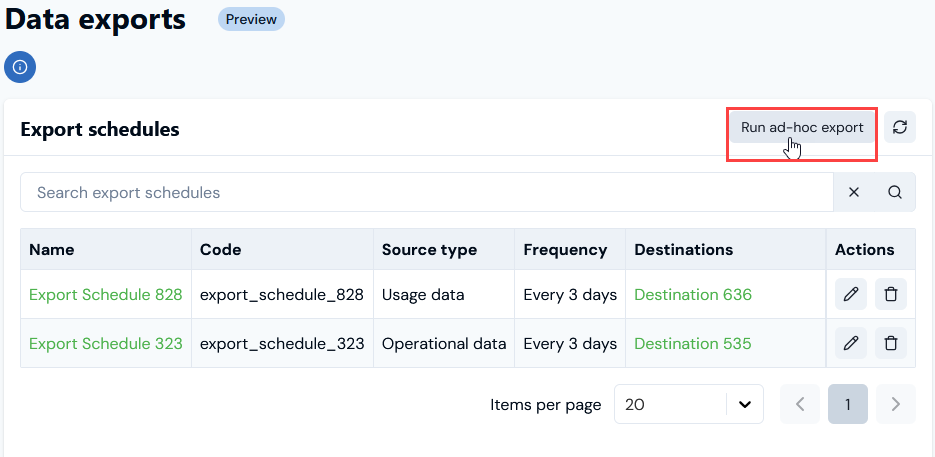Edit Export Schedule 323 with pencil icon
Screen dimensions: 935x457
851,343
